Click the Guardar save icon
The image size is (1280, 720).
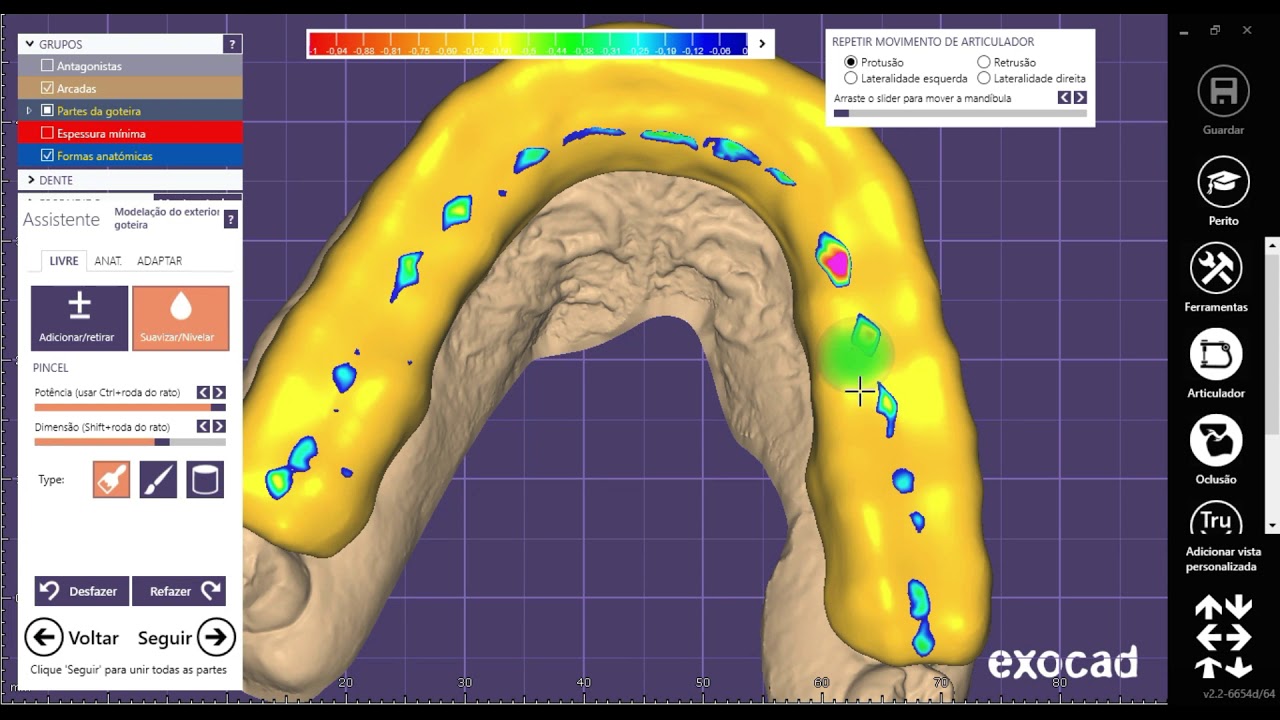pos(1223,91)
